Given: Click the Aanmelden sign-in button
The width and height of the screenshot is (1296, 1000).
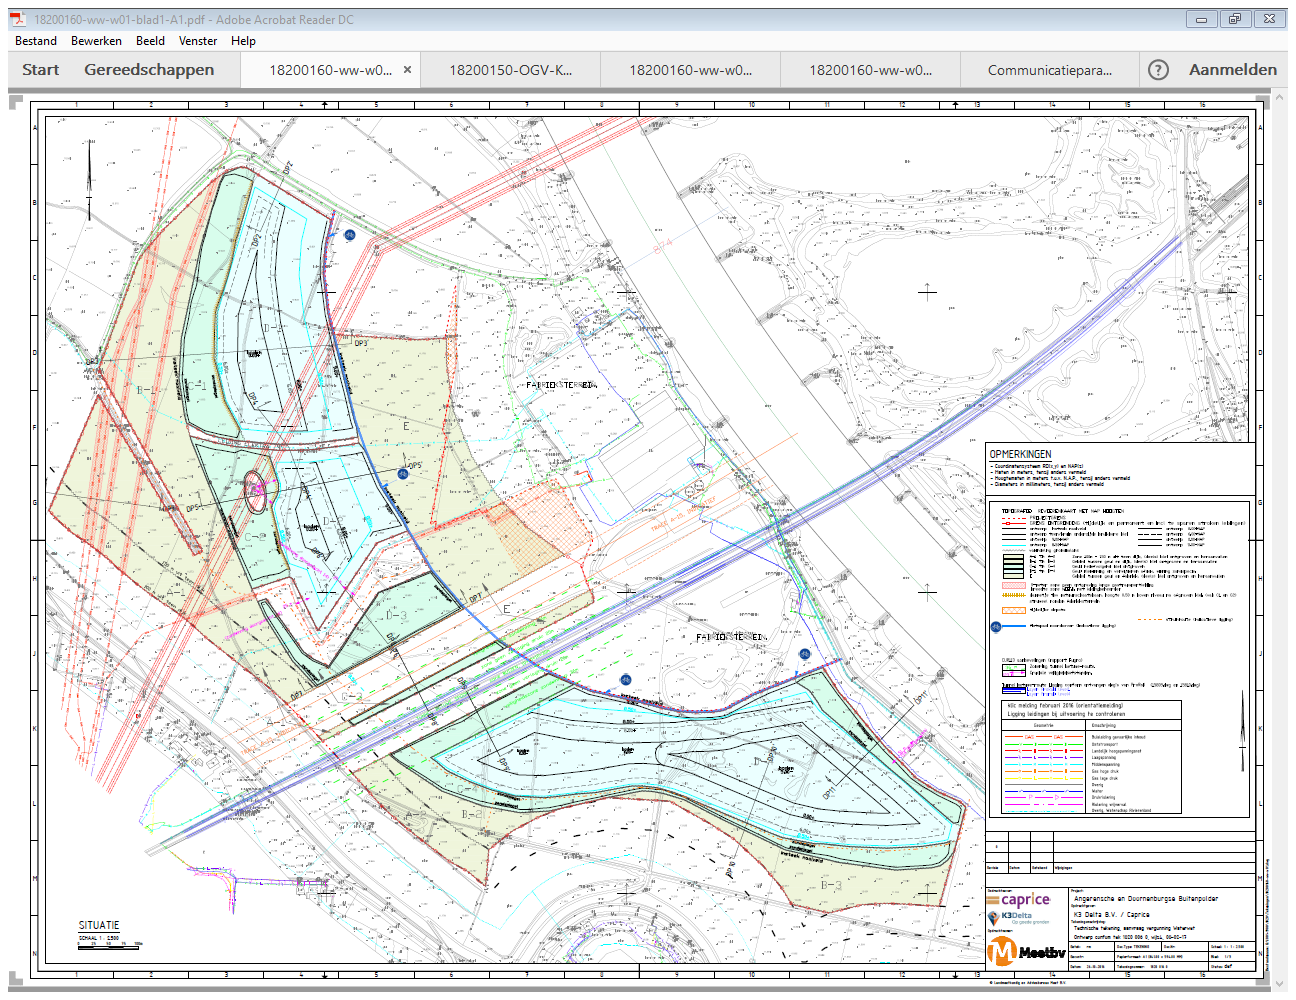Looking at the screenshot, I should click(1233, 70).
